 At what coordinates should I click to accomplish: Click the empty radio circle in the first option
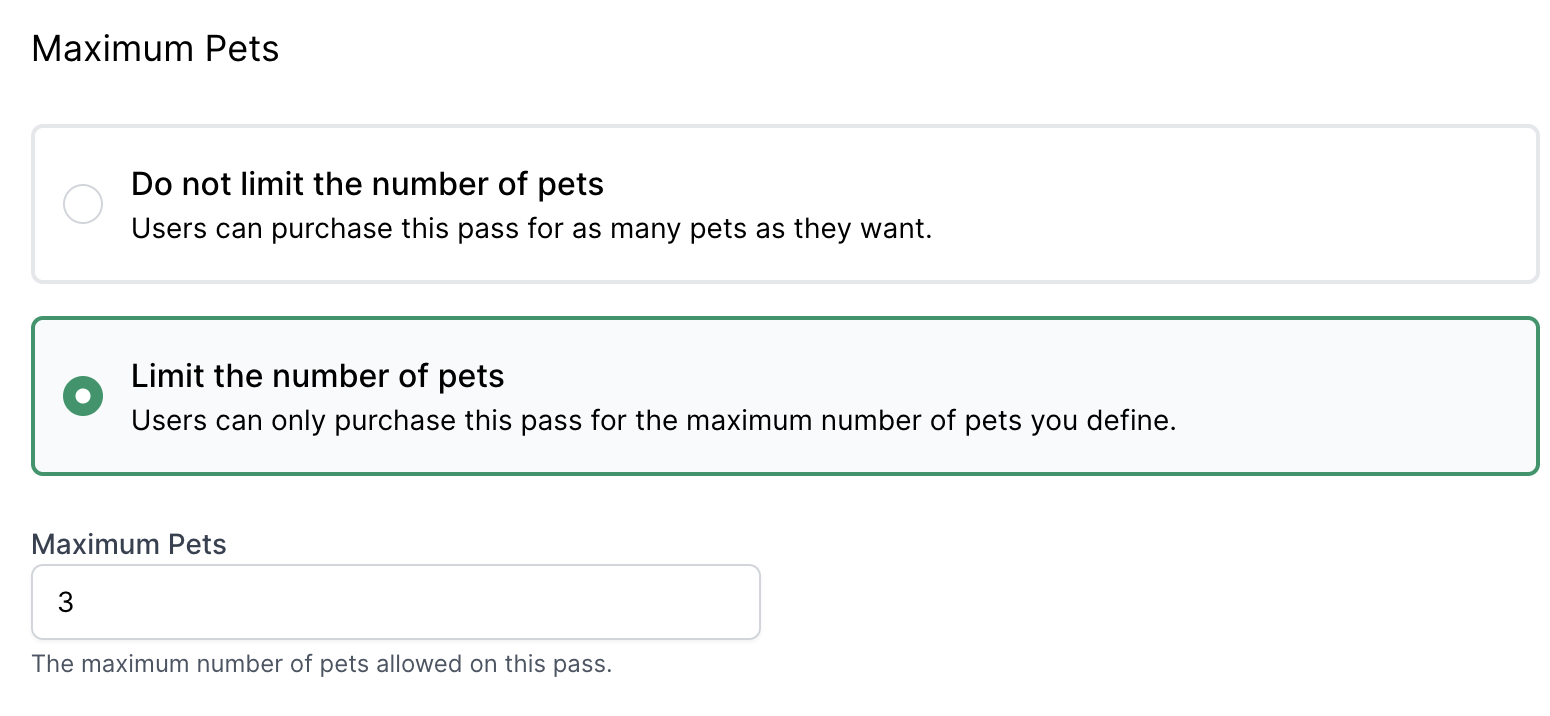coord(83,204)
